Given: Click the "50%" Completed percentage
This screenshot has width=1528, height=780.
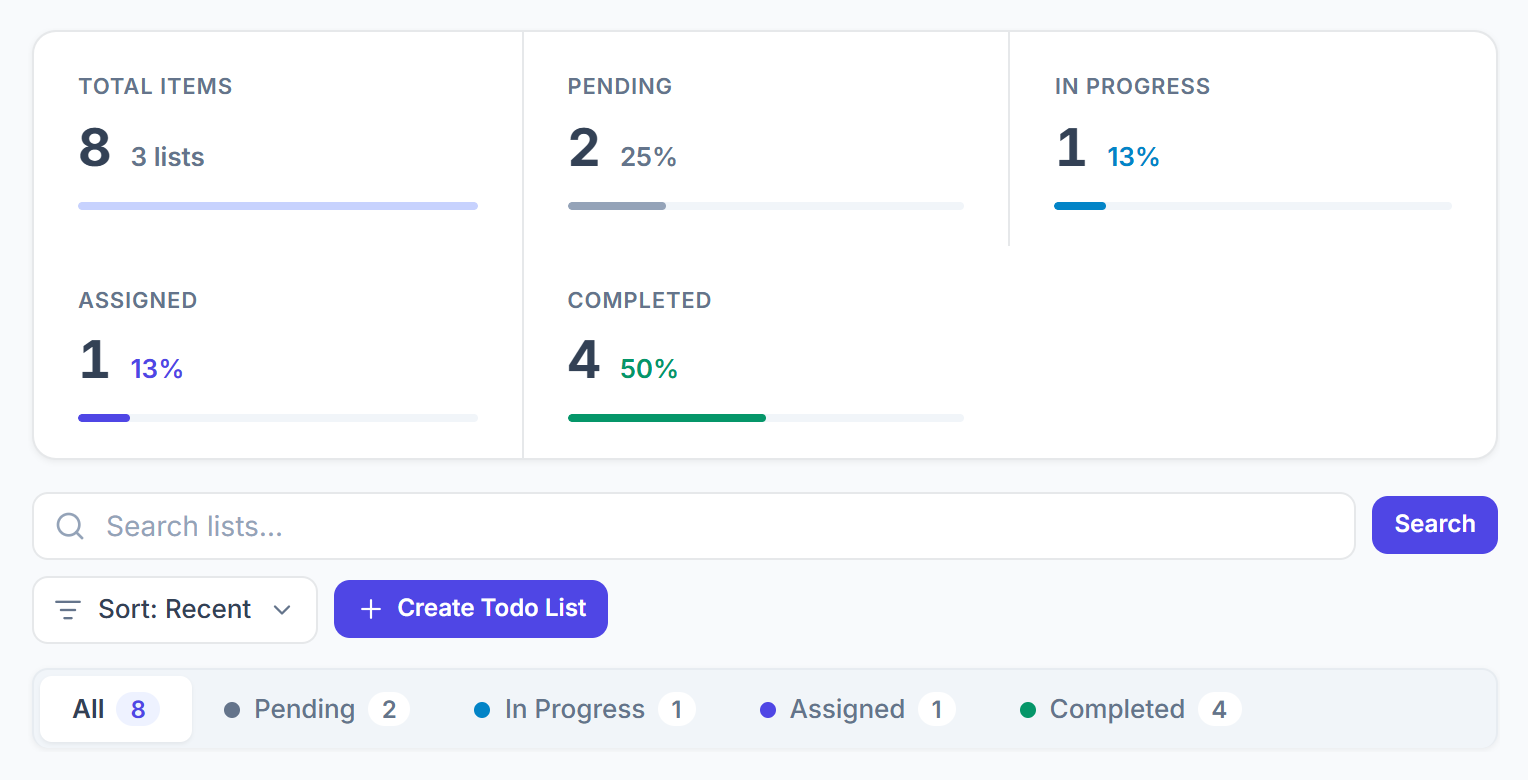Looking at the screenshot, I should point(649,369).
